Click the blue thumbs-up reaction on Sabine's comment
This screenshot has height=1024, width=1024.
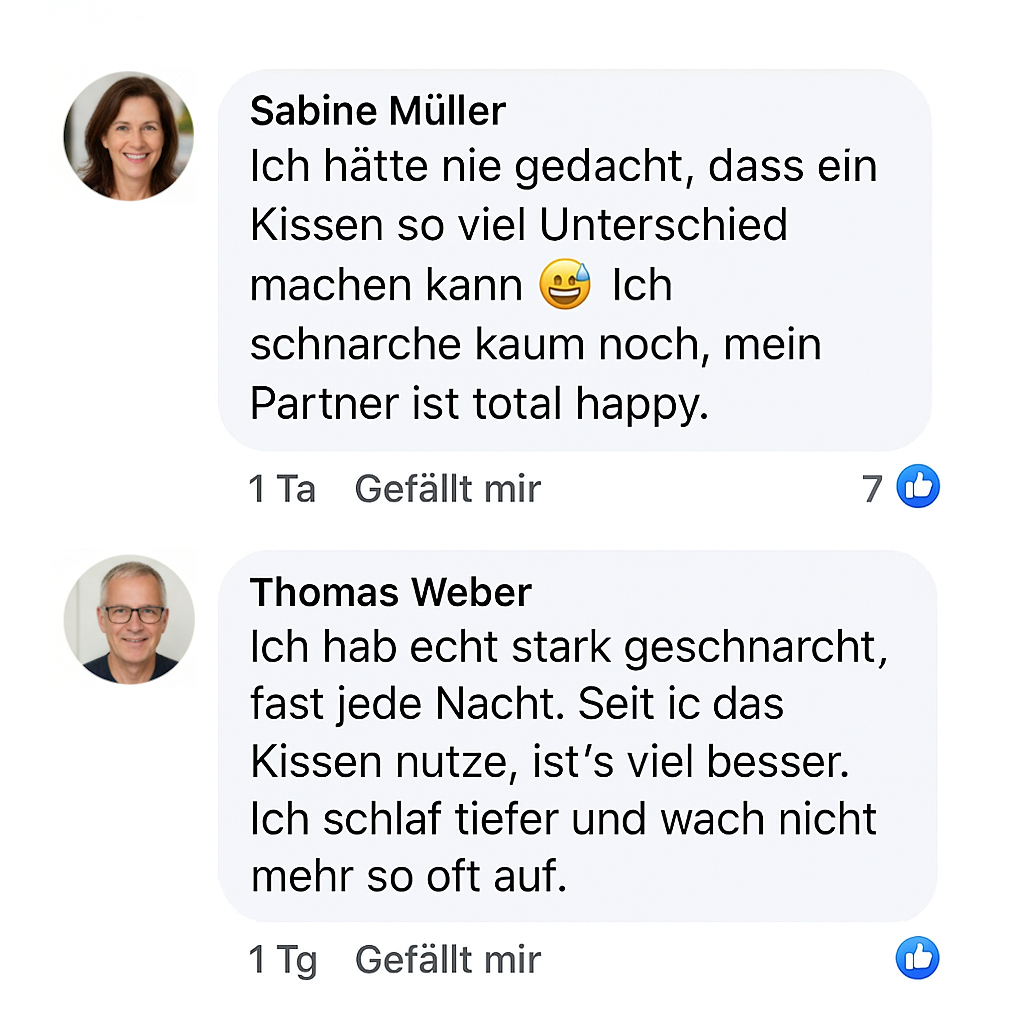(917, 486)
